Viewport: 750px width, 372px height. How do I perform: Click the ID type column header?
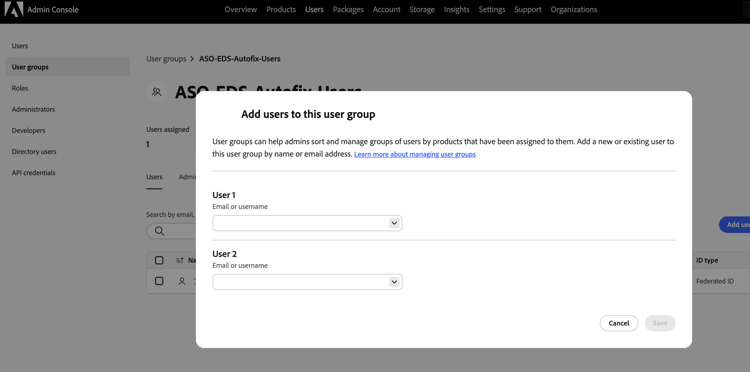[x=706, y=261]
